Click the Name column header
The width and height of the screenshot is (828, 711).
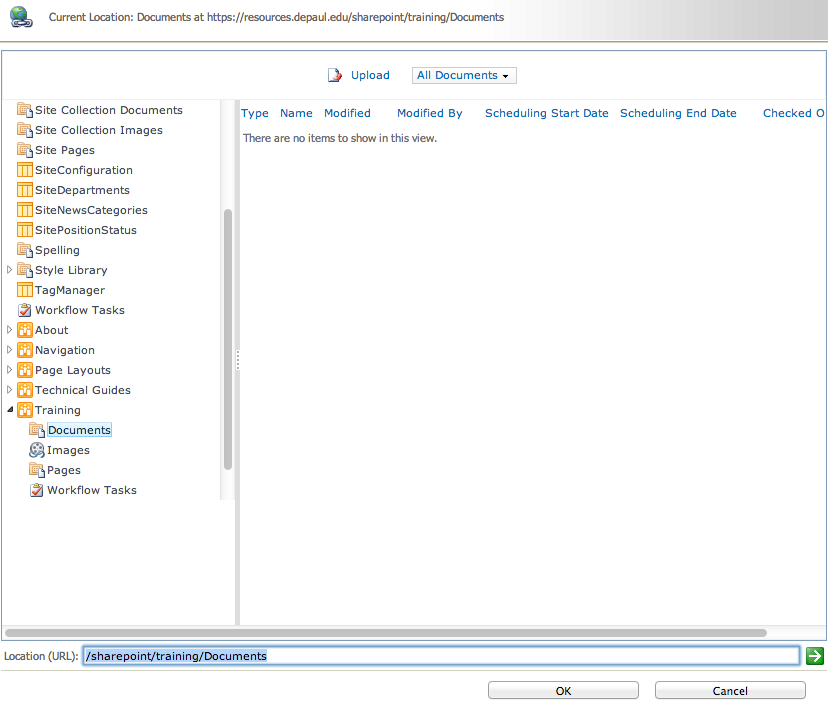296,113
